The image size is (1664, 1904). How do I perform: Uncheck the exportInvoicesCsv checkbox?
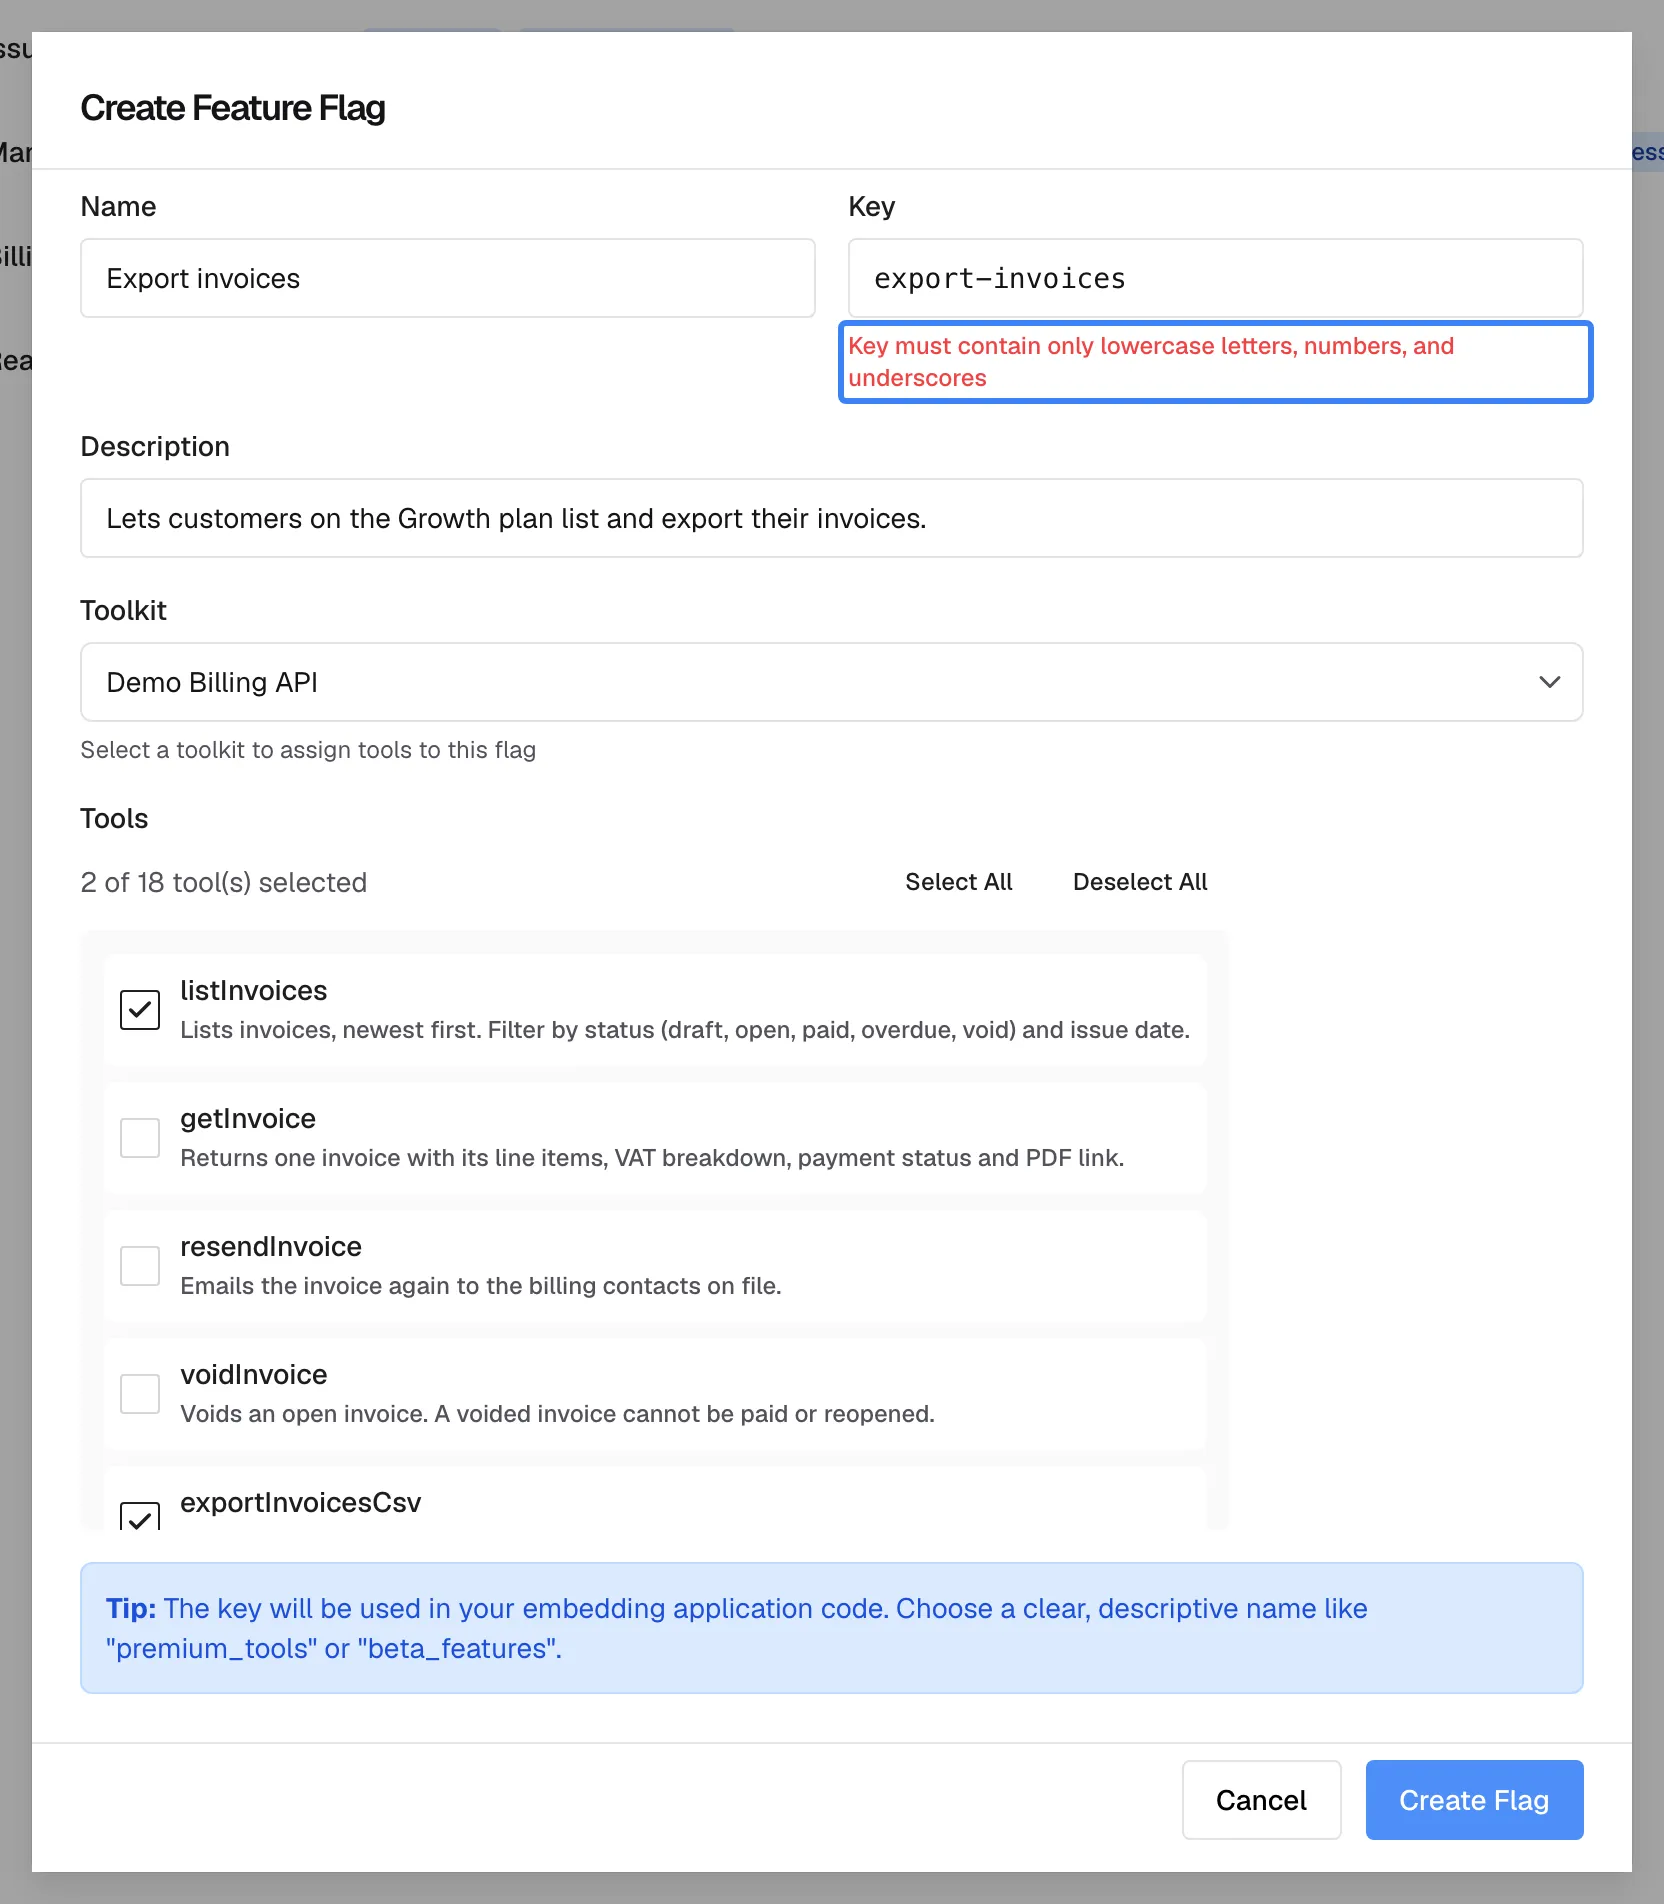tap(140, 1516)
